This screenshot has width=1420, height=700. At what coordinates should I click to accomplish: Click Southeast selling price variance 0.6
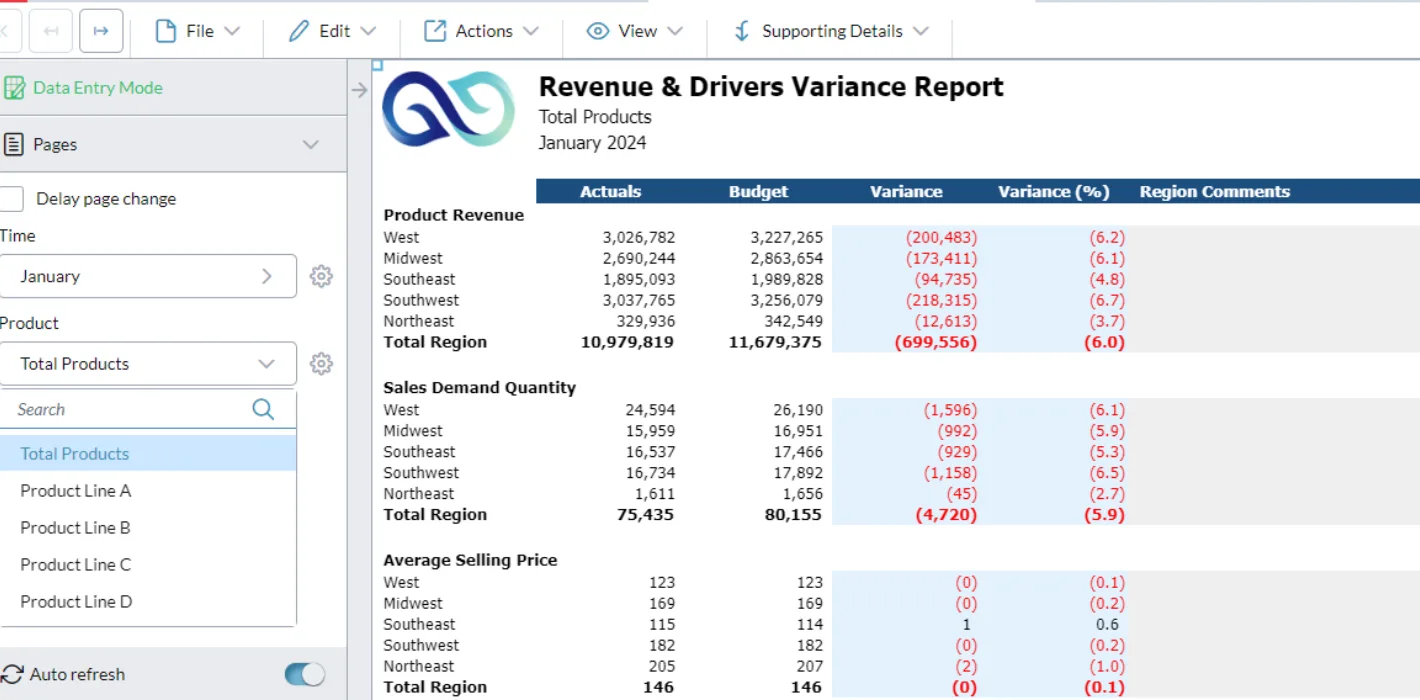(x=1107, y=624)
